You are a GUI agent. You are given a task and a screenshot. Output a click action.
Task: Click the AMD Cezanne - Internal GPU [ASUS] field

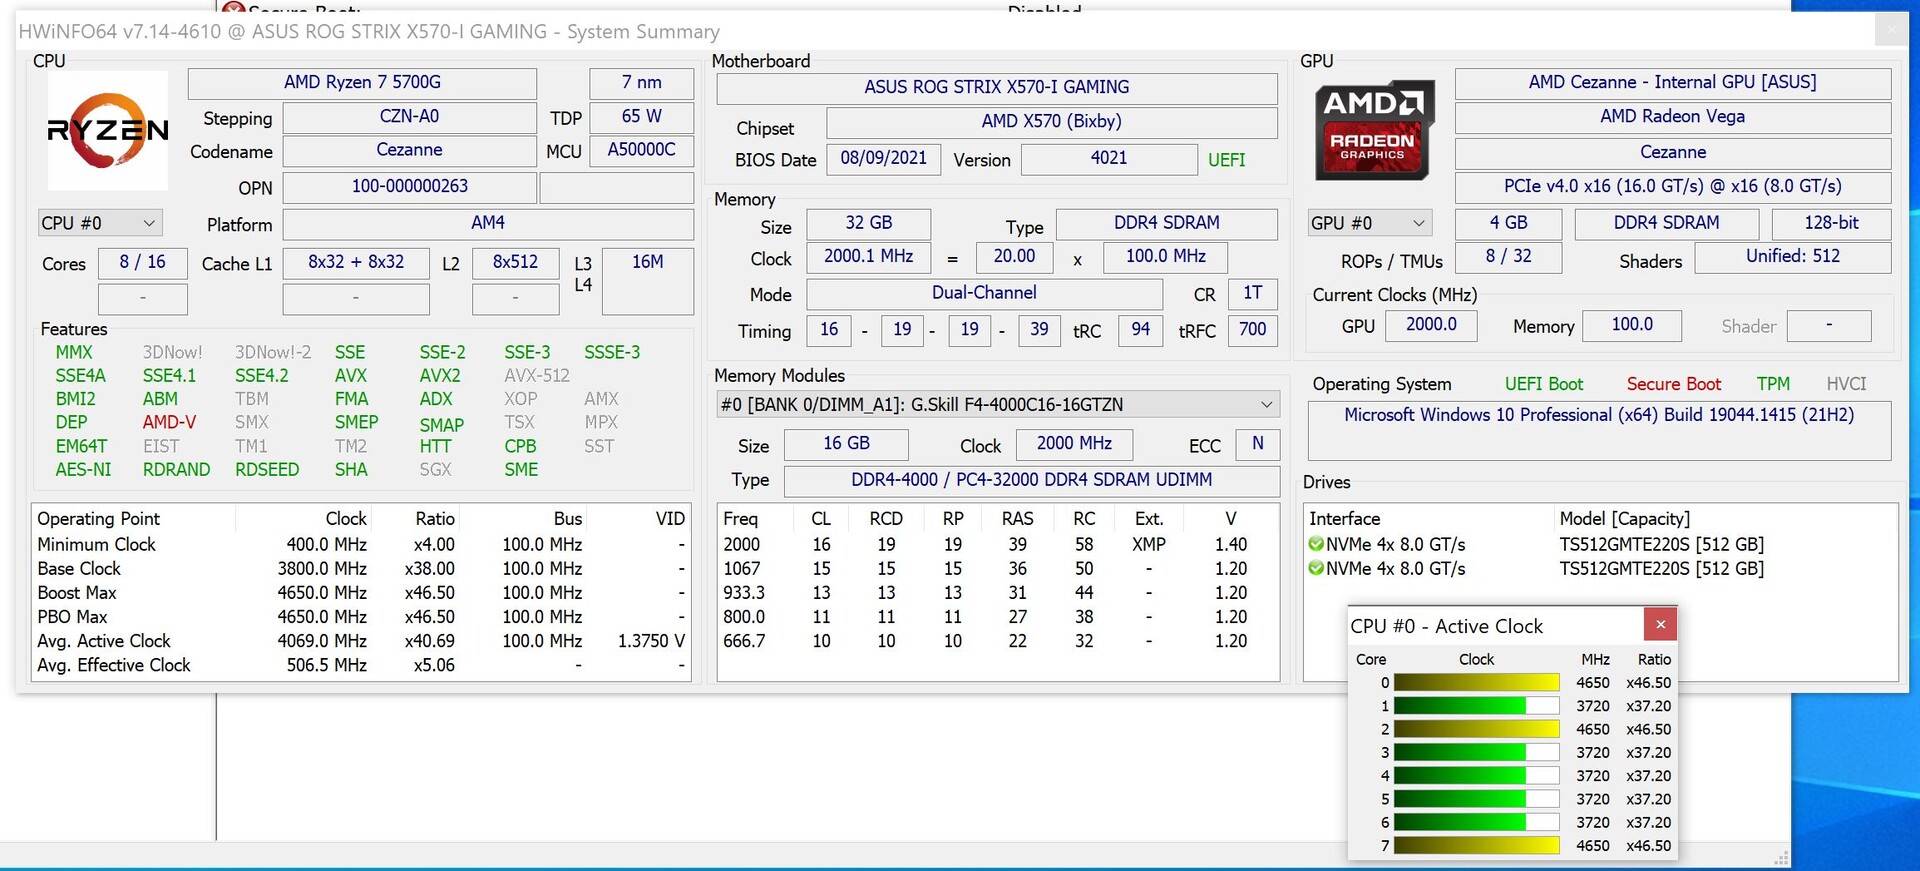click(1673, 83)
